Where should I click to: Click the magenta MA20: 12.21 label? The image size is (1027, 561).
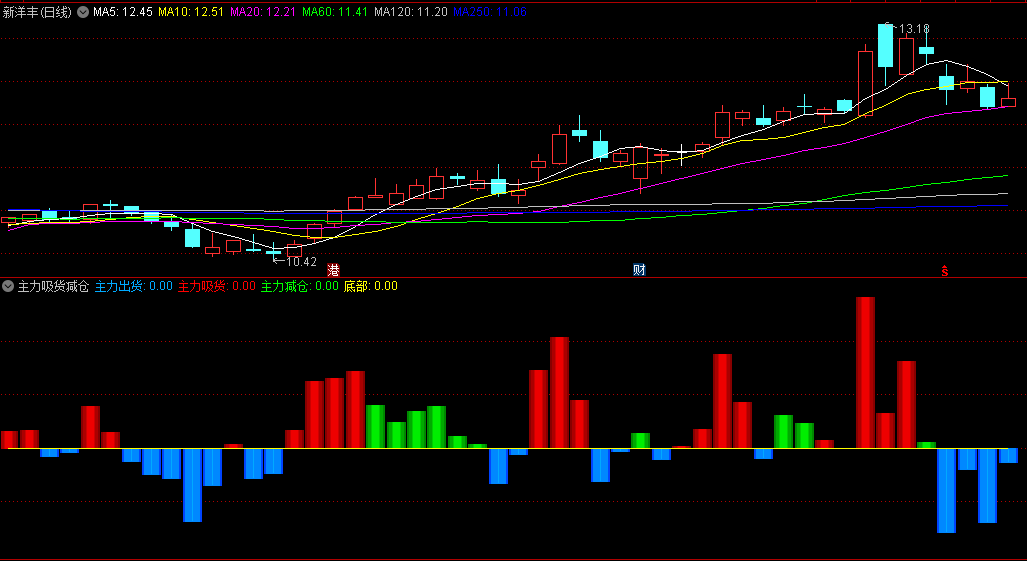pos(263,12)
